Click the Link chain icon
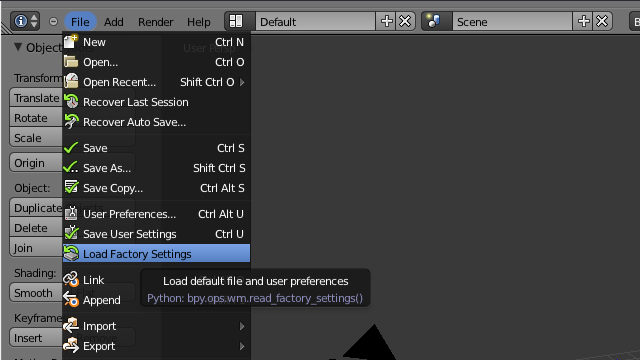The width and height of the screenshot is (640, 360). point(71,280)
